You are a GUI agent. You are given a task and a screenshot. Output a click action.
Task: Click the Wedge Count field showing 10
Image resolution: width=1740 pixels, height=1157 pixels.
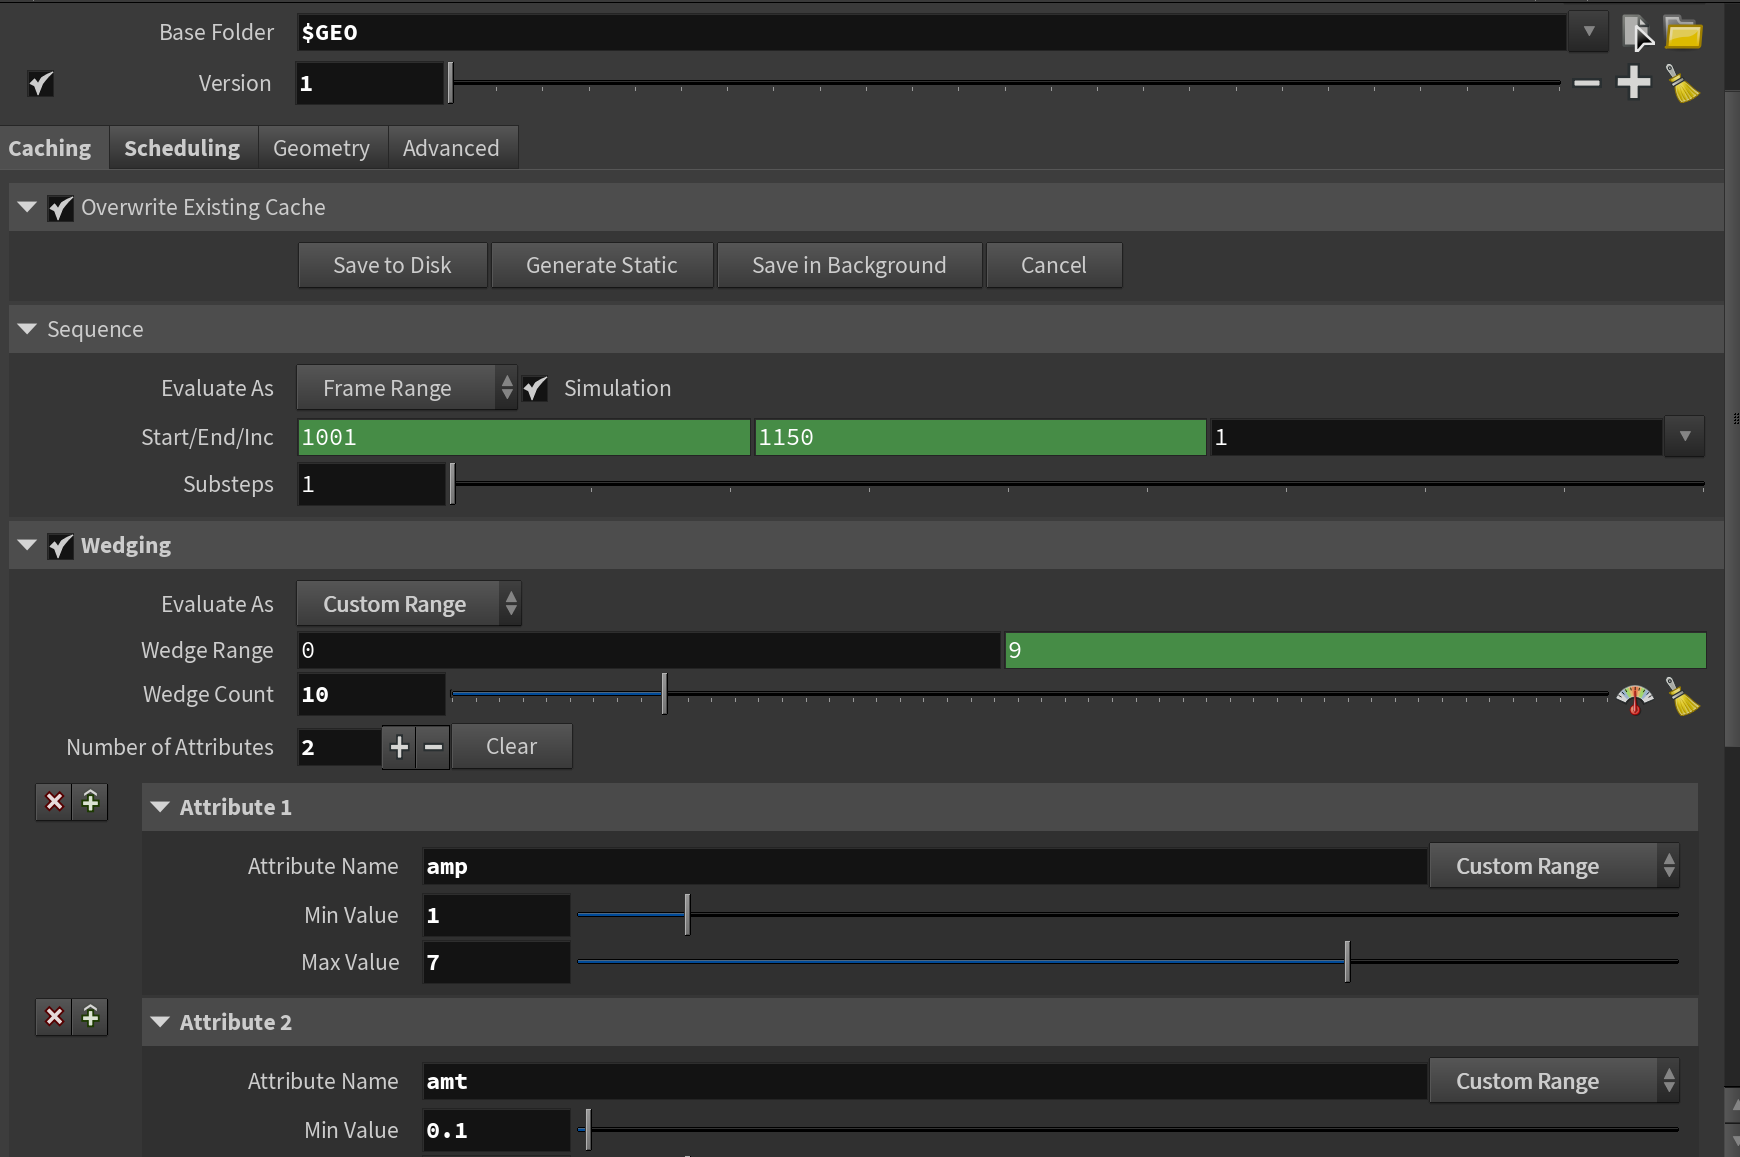point(371,694)
